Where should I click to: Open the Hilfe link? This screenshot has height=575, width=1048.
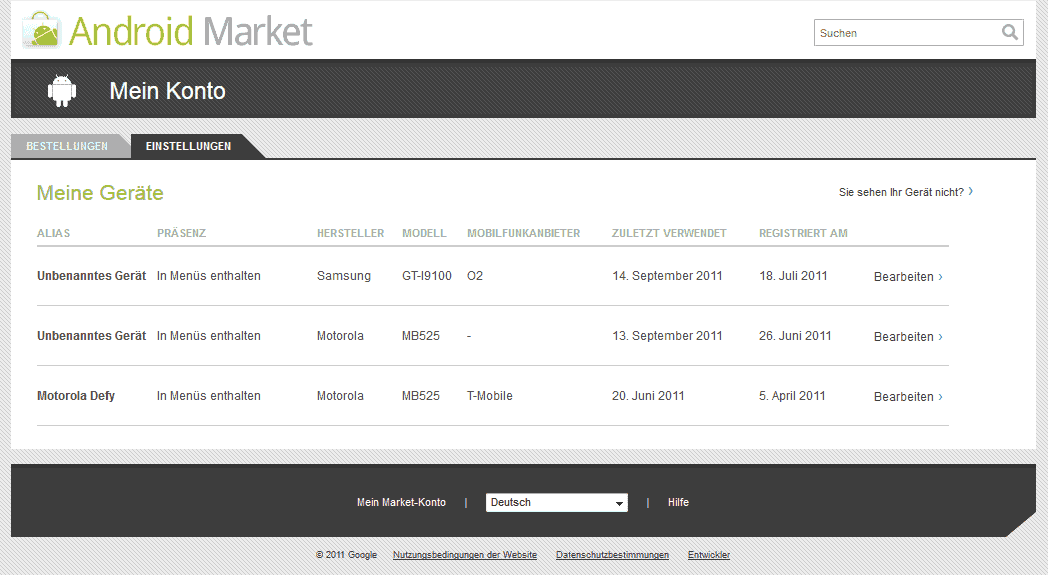click(678, 502)
